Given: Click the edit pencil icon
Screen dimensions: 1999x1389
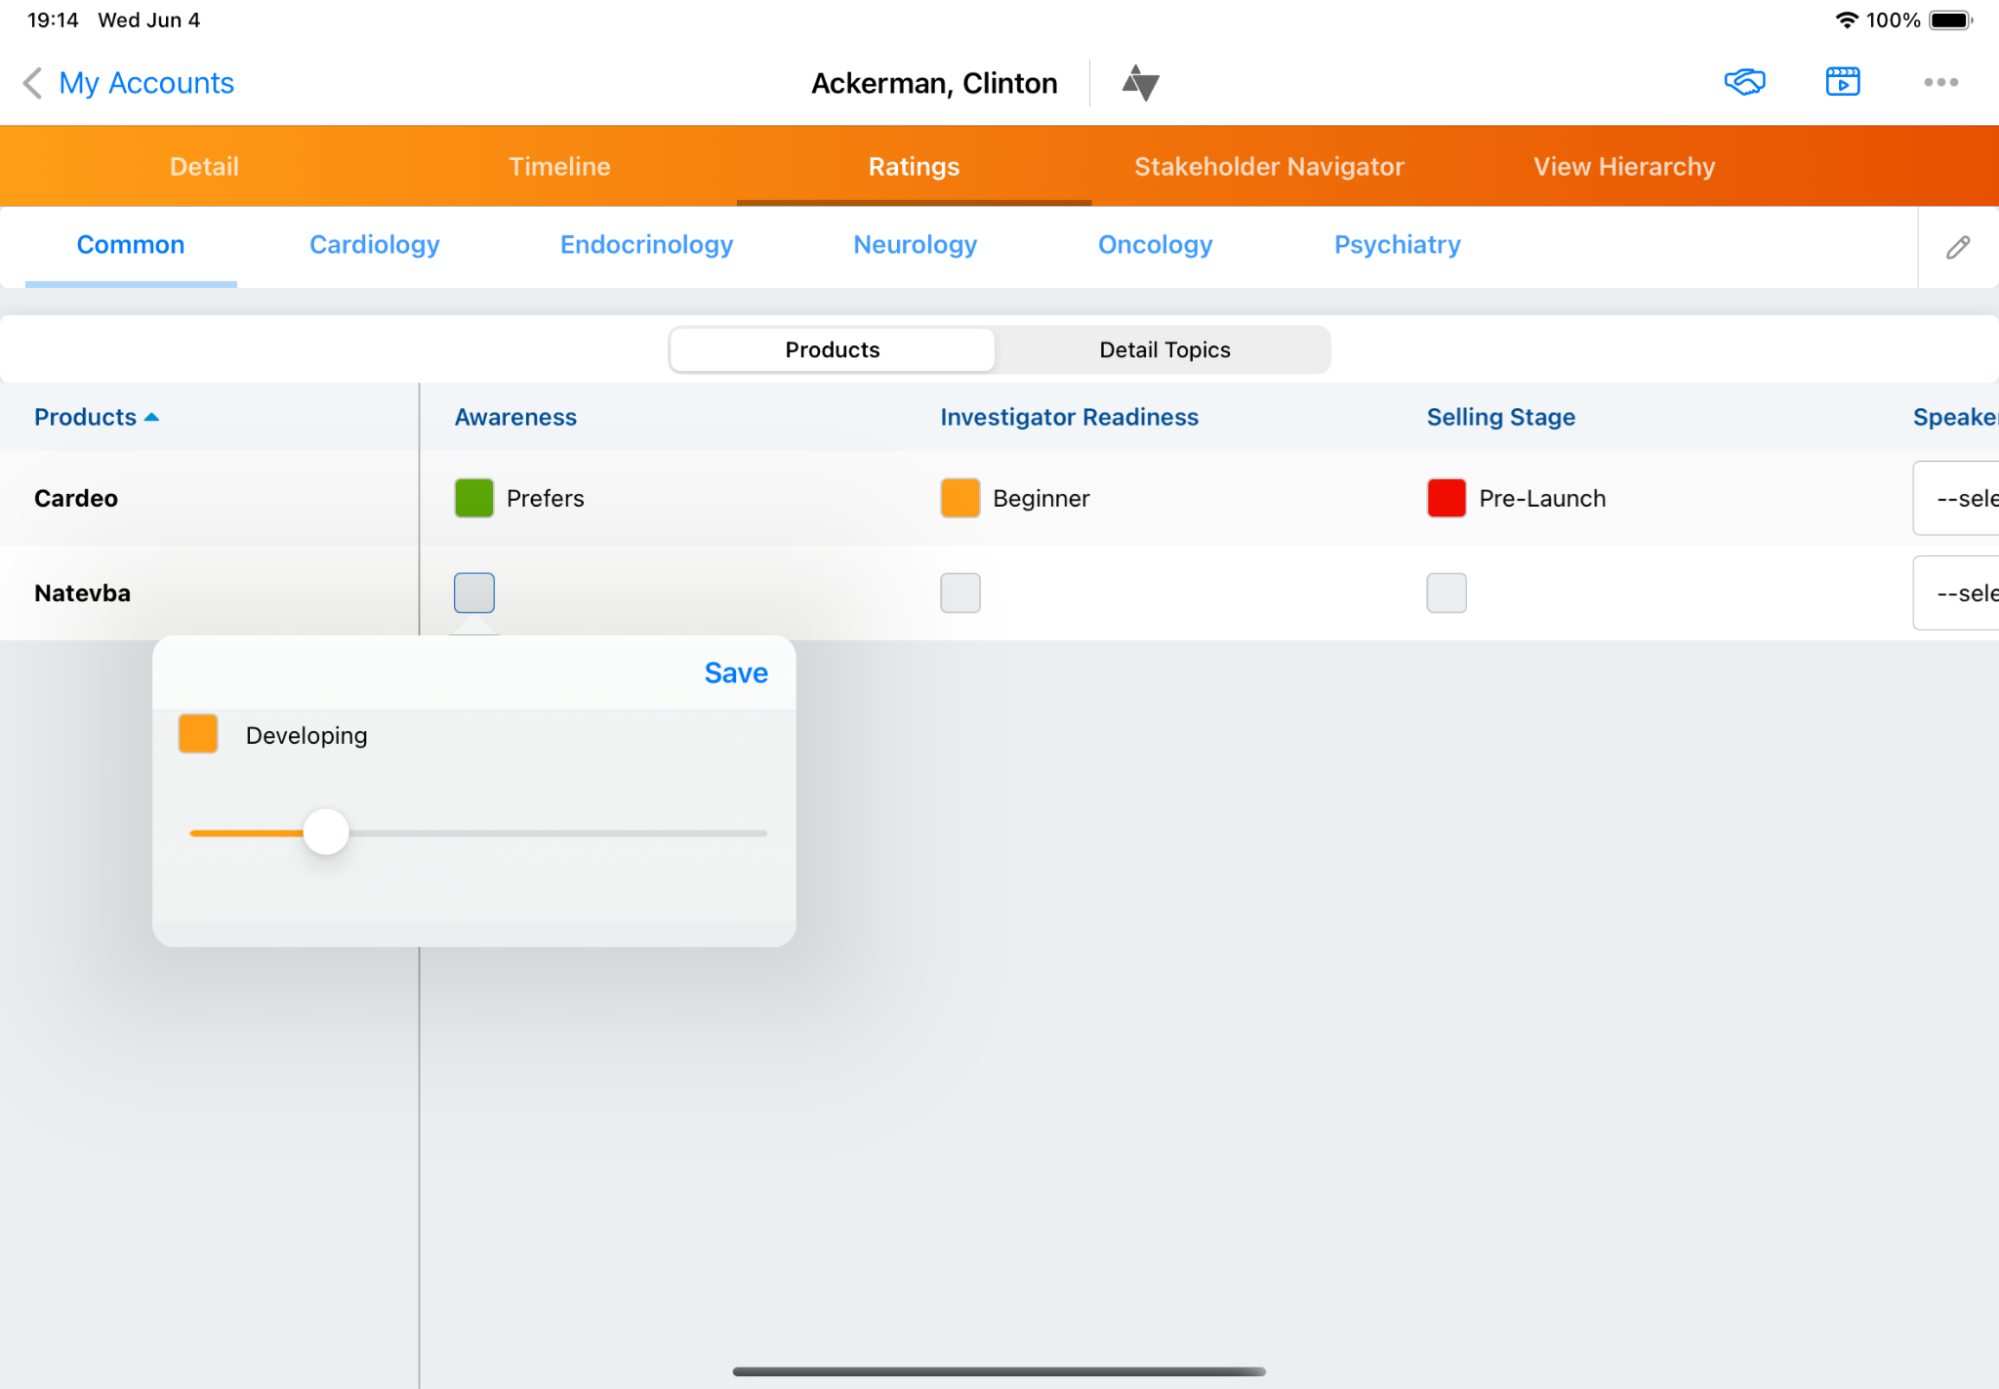Looking at the screenshot, I should tap(1958, 246).
